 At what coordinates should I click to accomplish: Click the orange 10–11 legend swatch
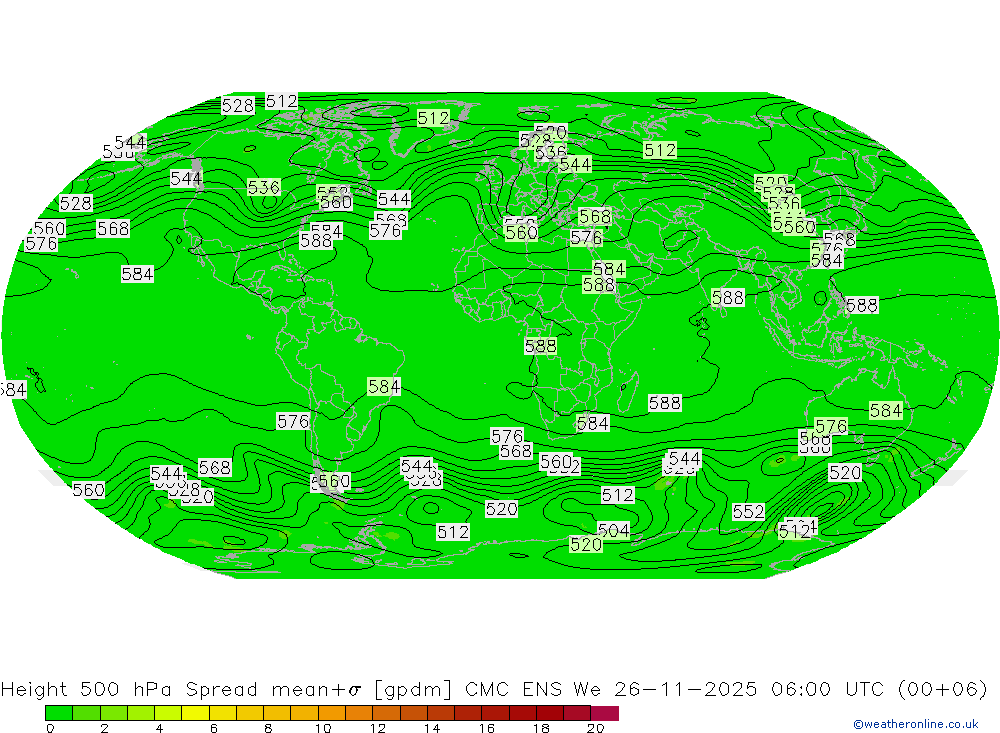(x=332, y=713)
